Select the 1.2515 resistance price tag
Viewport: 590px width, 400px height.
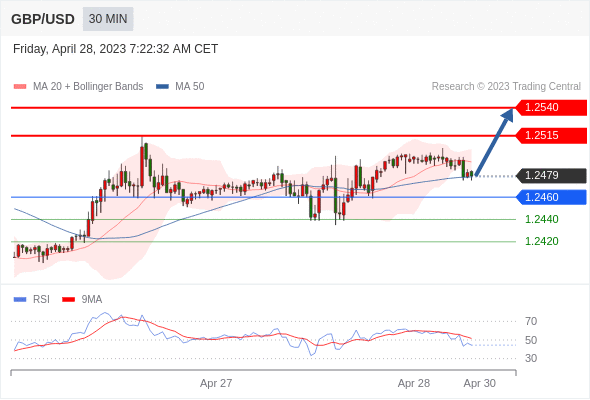(551, 135)
